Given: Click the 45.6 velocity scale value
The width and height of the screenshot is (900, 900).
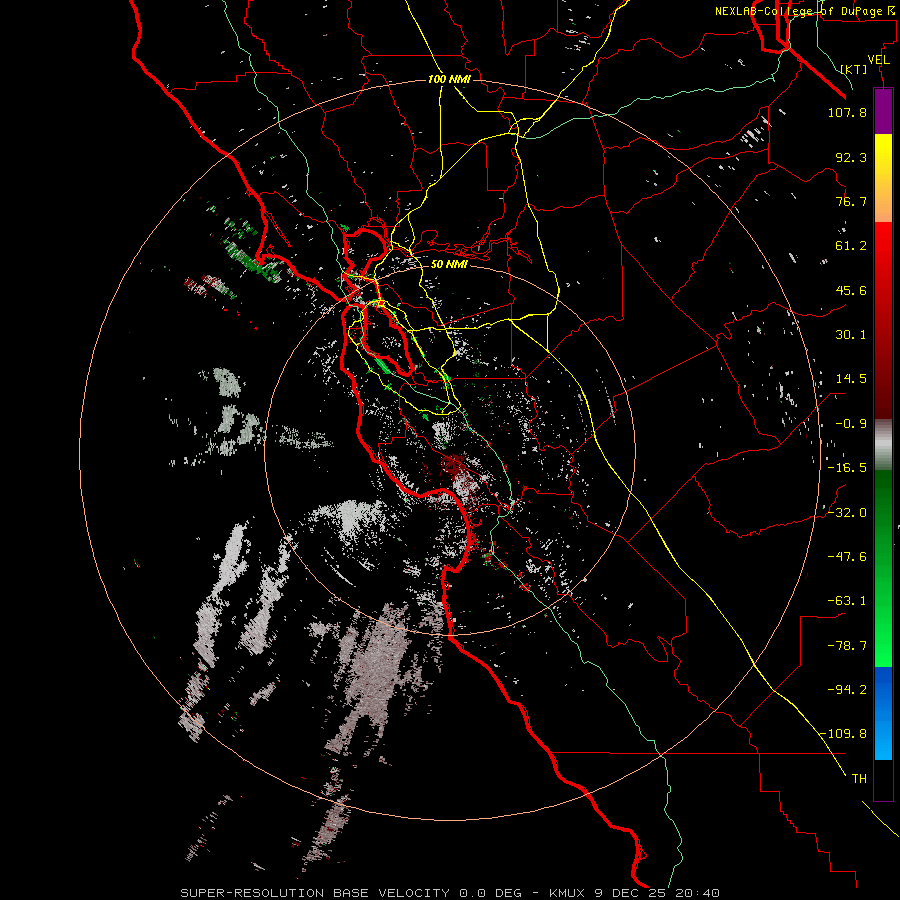Looking at the screenshot, I should (851, 290).
